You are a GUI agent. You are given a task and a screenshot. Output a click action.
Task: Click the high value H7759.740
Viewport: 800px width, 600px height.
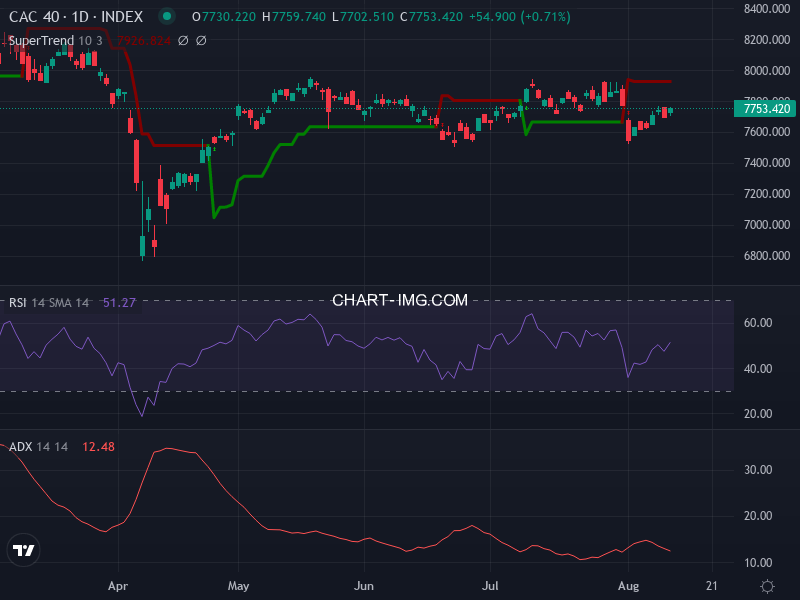coord(294,17)
